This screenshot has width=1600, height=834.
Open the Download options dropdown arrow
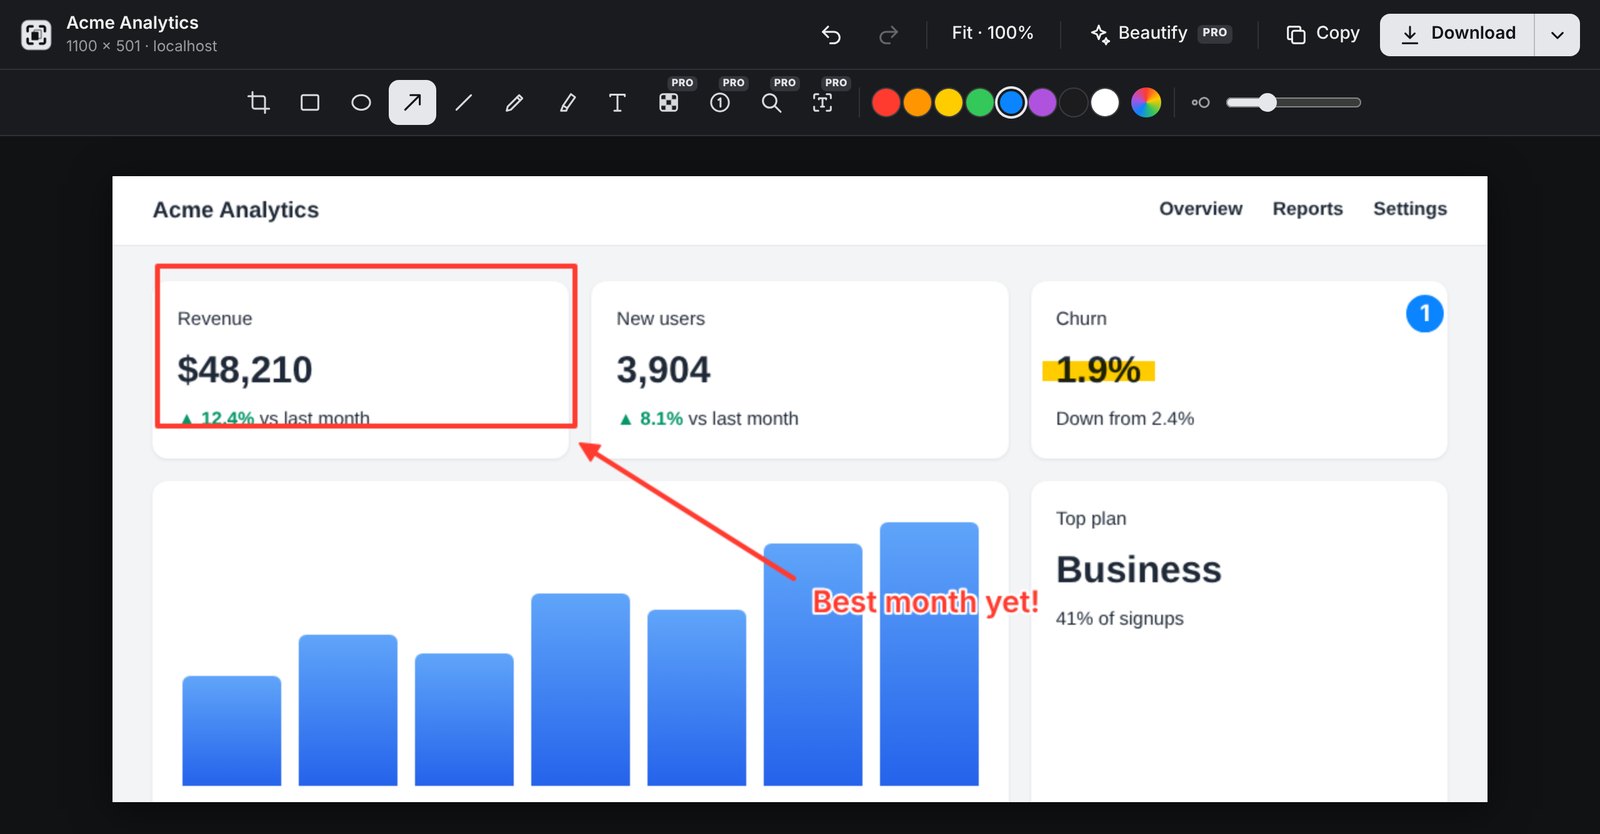point(1557,35)
